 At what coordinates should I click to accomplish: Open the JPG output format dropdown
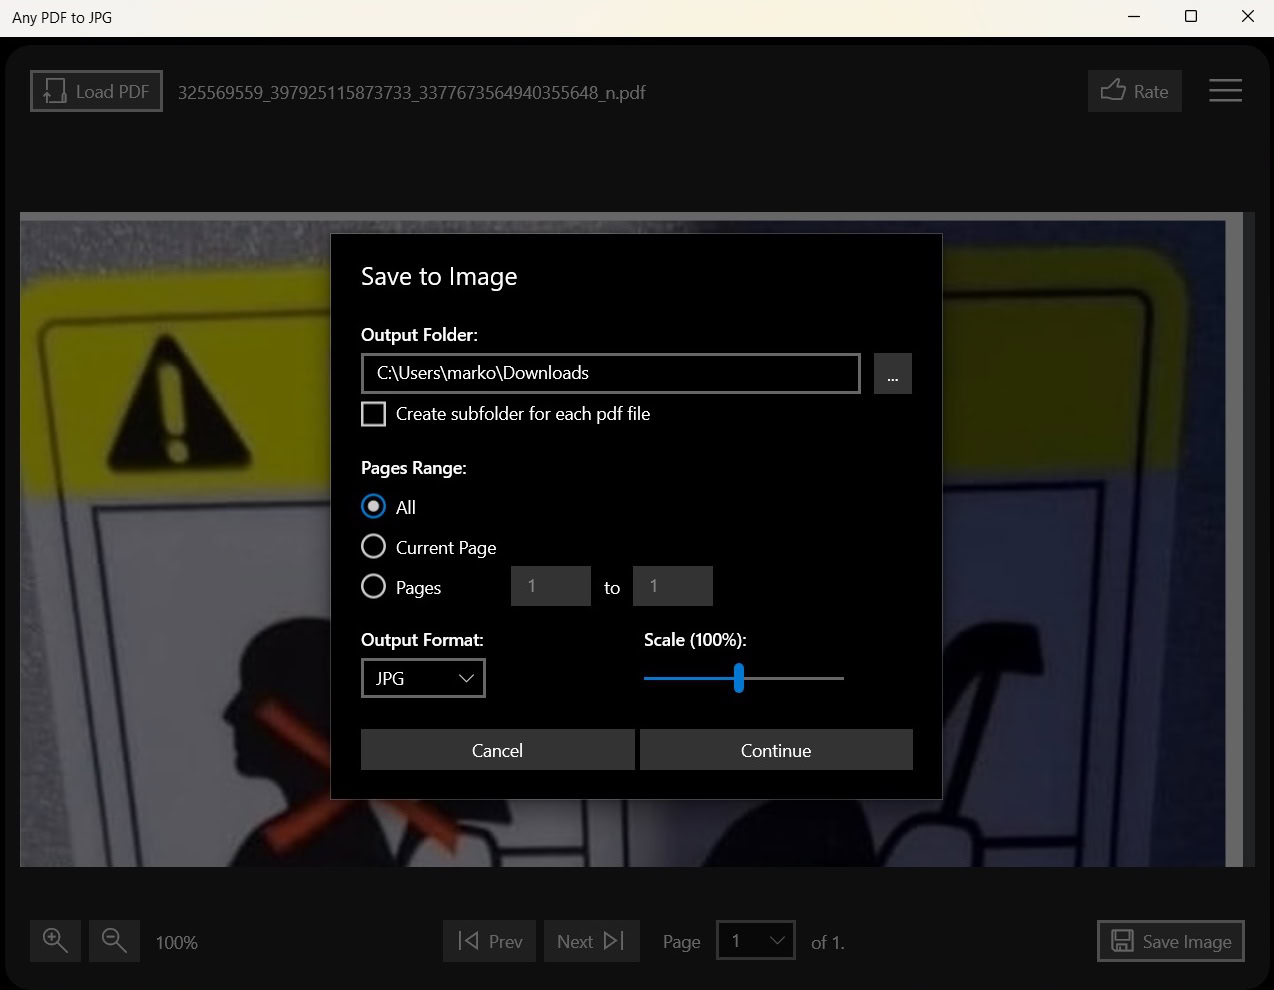(423, 678)
